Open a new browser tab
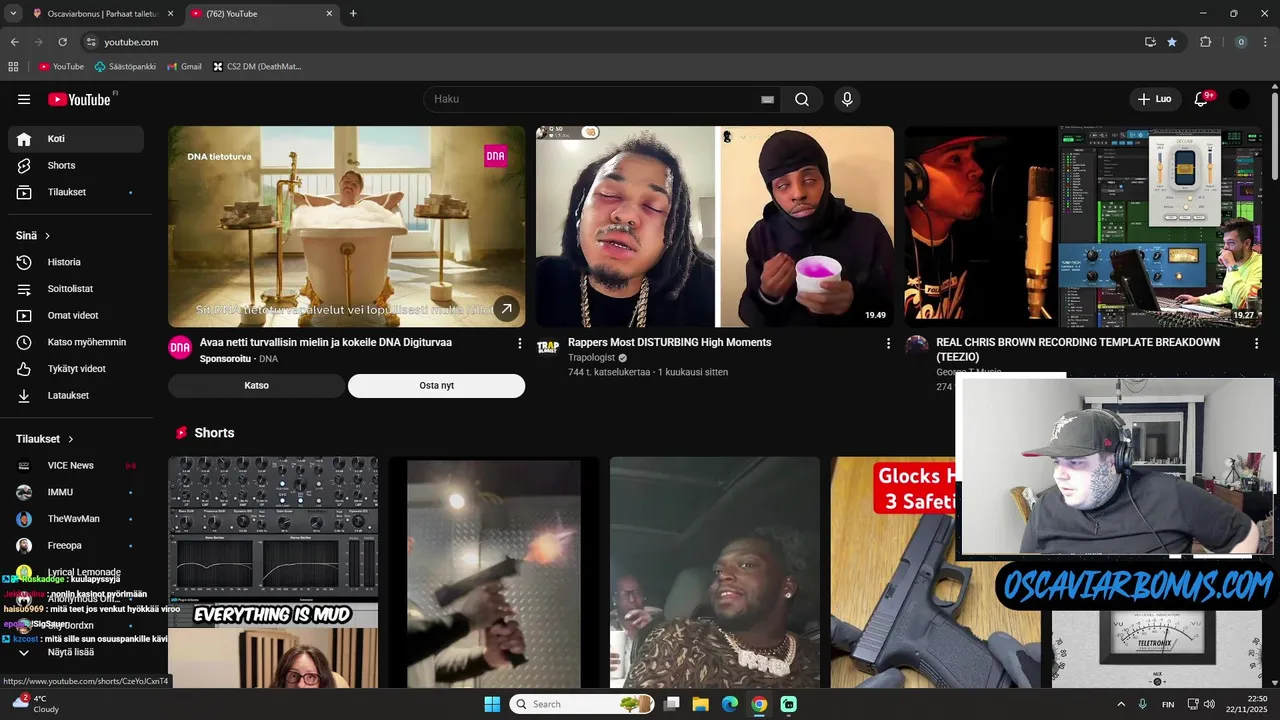Screen dimensions: 1280x720 coord(353,13)
